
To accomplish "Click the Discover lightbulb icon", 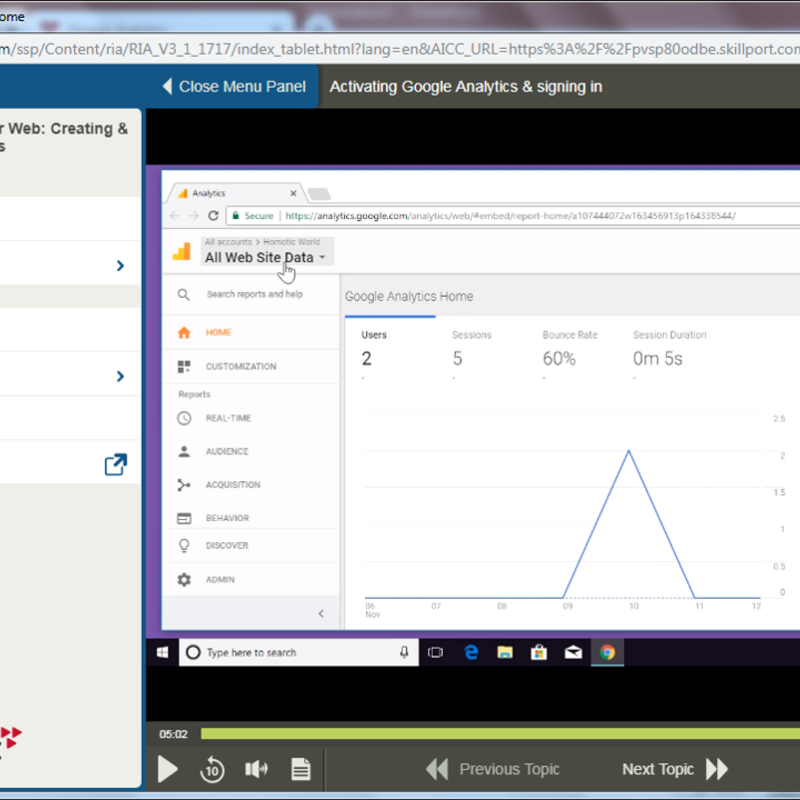I will 184,545.
